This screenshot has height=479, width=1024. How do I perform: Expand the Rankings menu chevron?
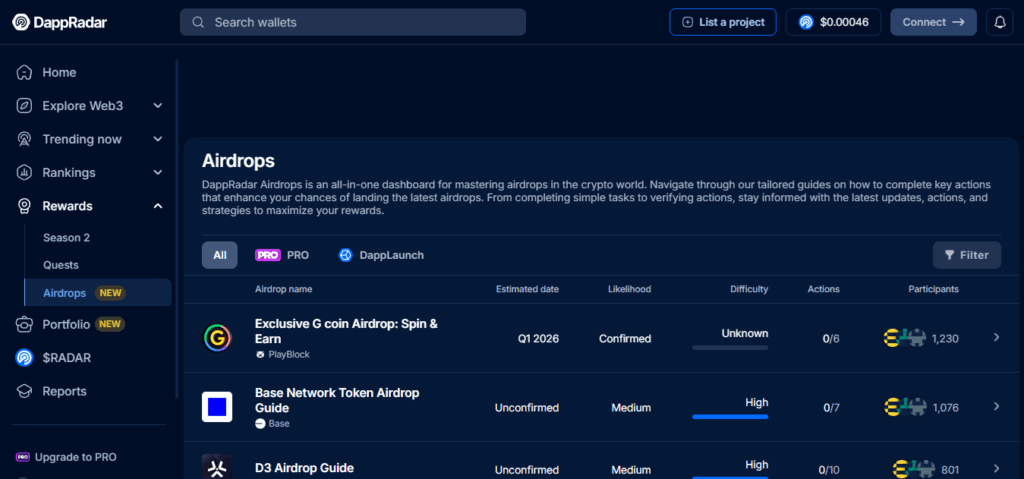(157, 173)
